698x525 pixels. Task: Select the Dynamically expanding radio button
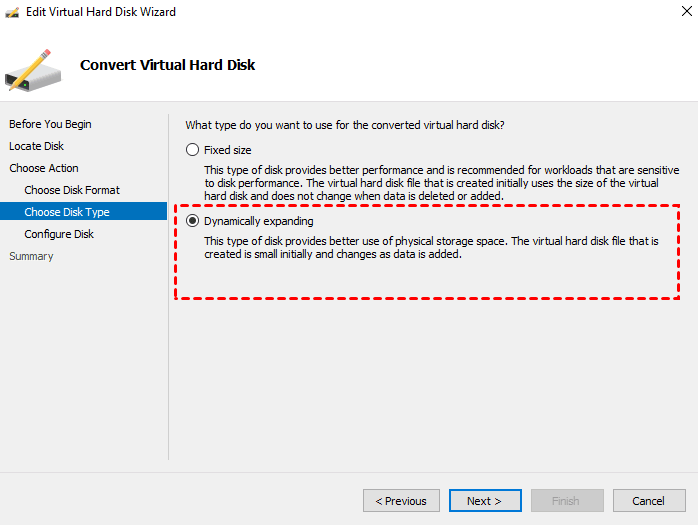click(x=193, y=221)
